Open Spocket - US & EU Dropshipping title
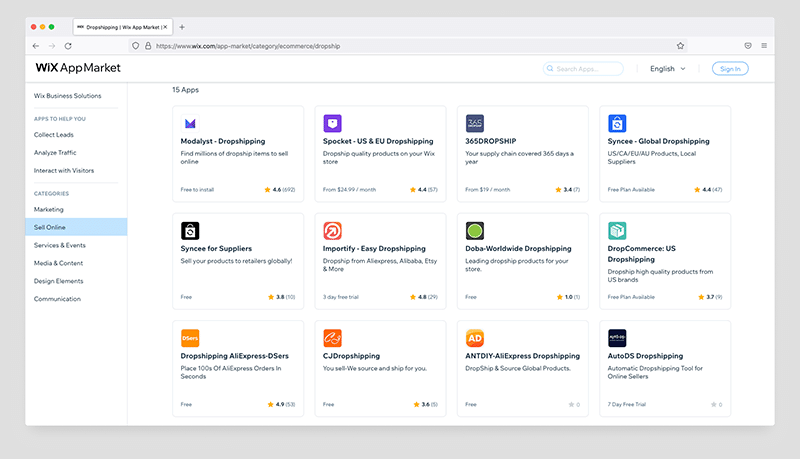 click(378, 141)
